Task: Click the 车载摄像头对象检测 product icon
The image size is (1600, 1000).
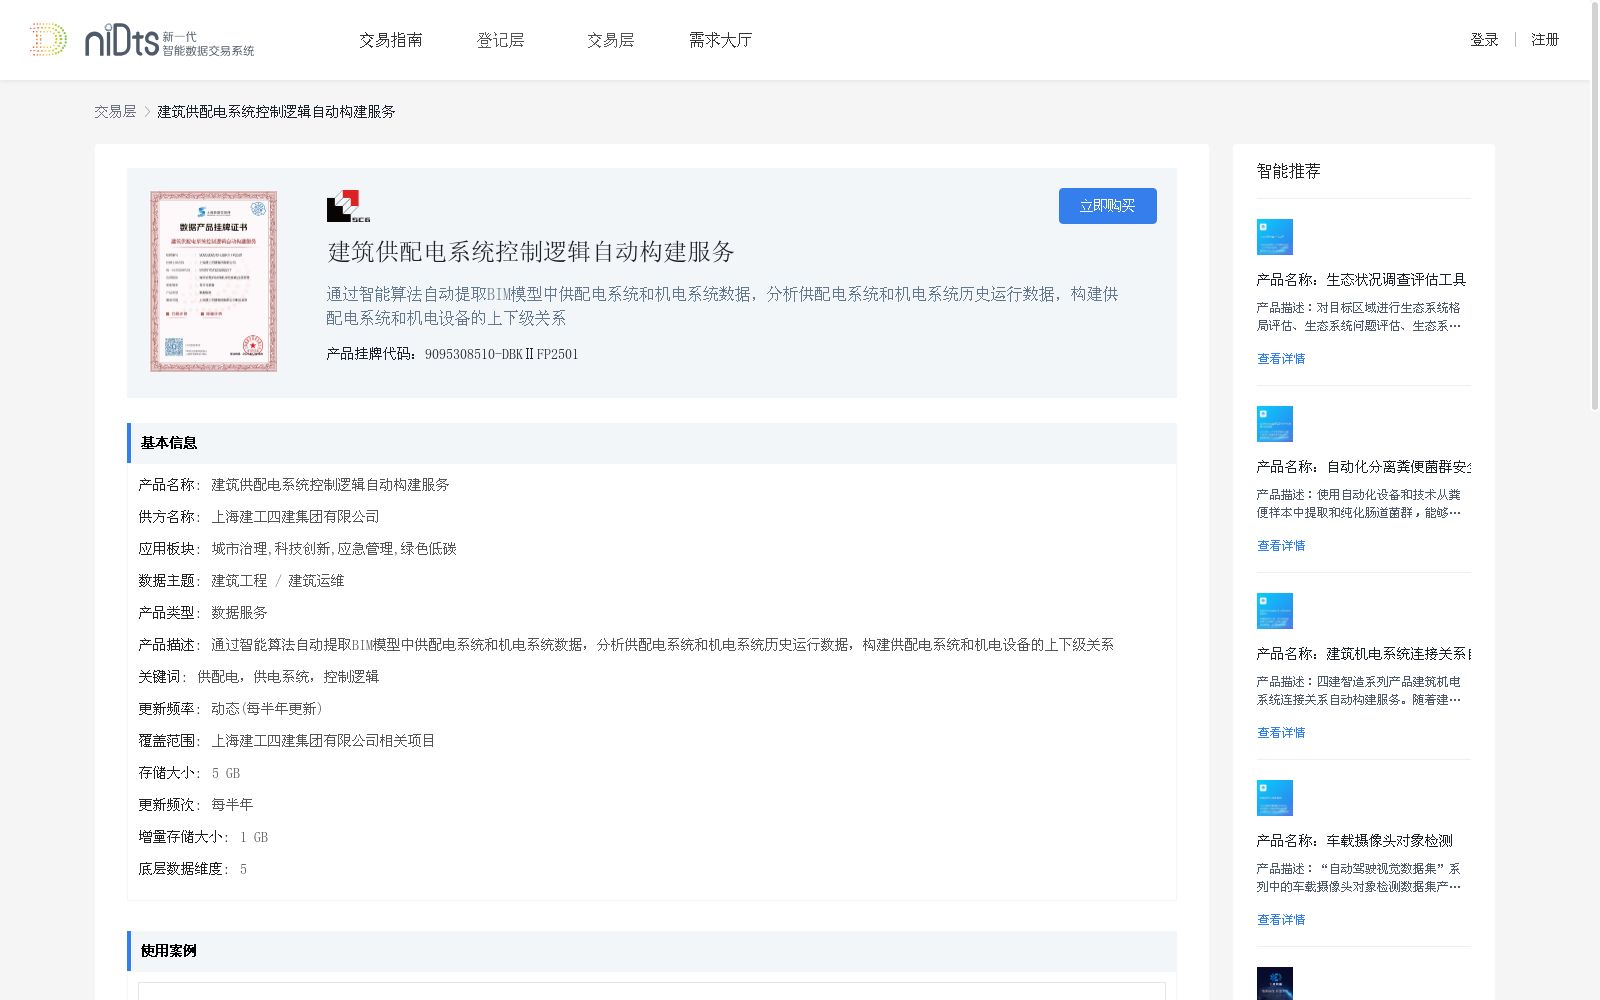Action: (1275, 798)
